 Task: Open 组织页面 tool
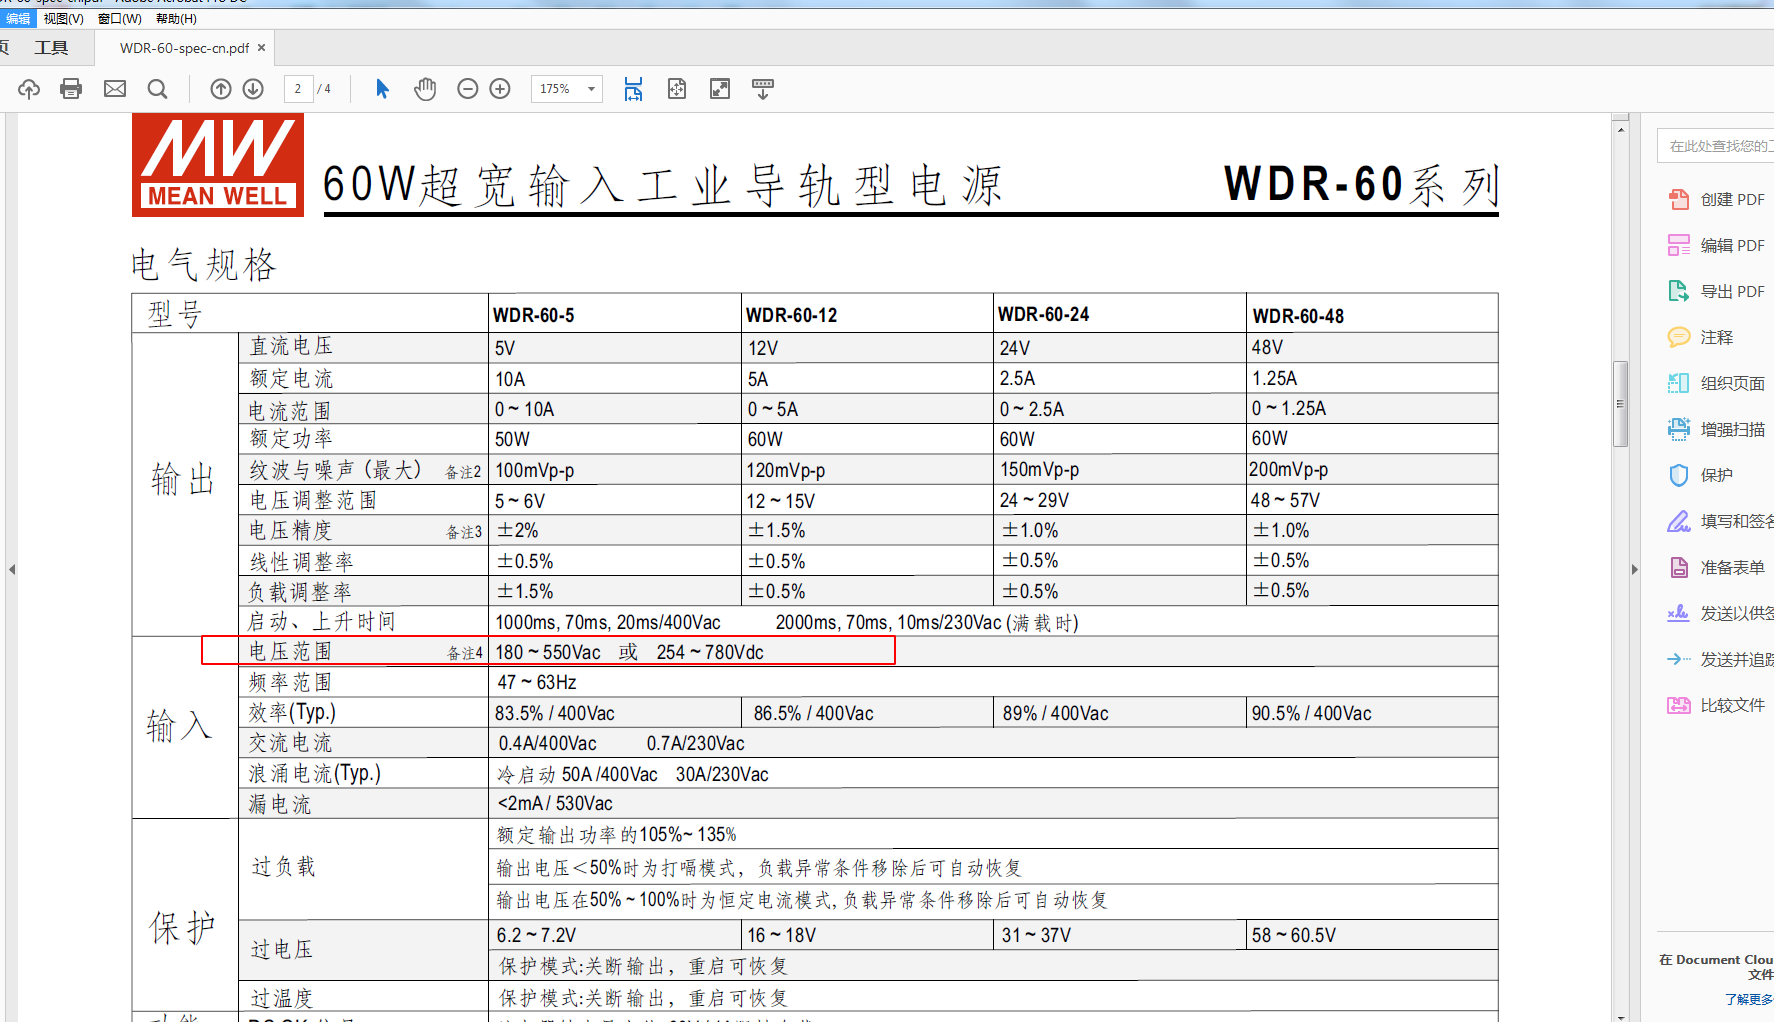click(1717, 383)
